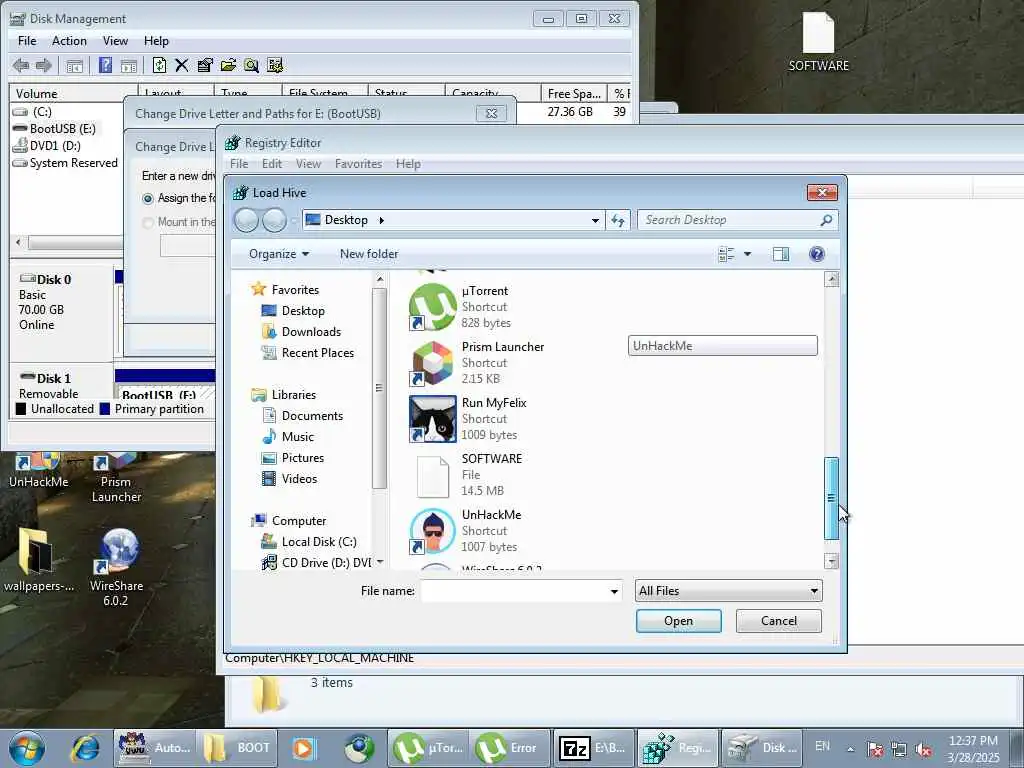
Task: Click the Search Desktop field
Action: pyautogui.click(x=738, y=220)
